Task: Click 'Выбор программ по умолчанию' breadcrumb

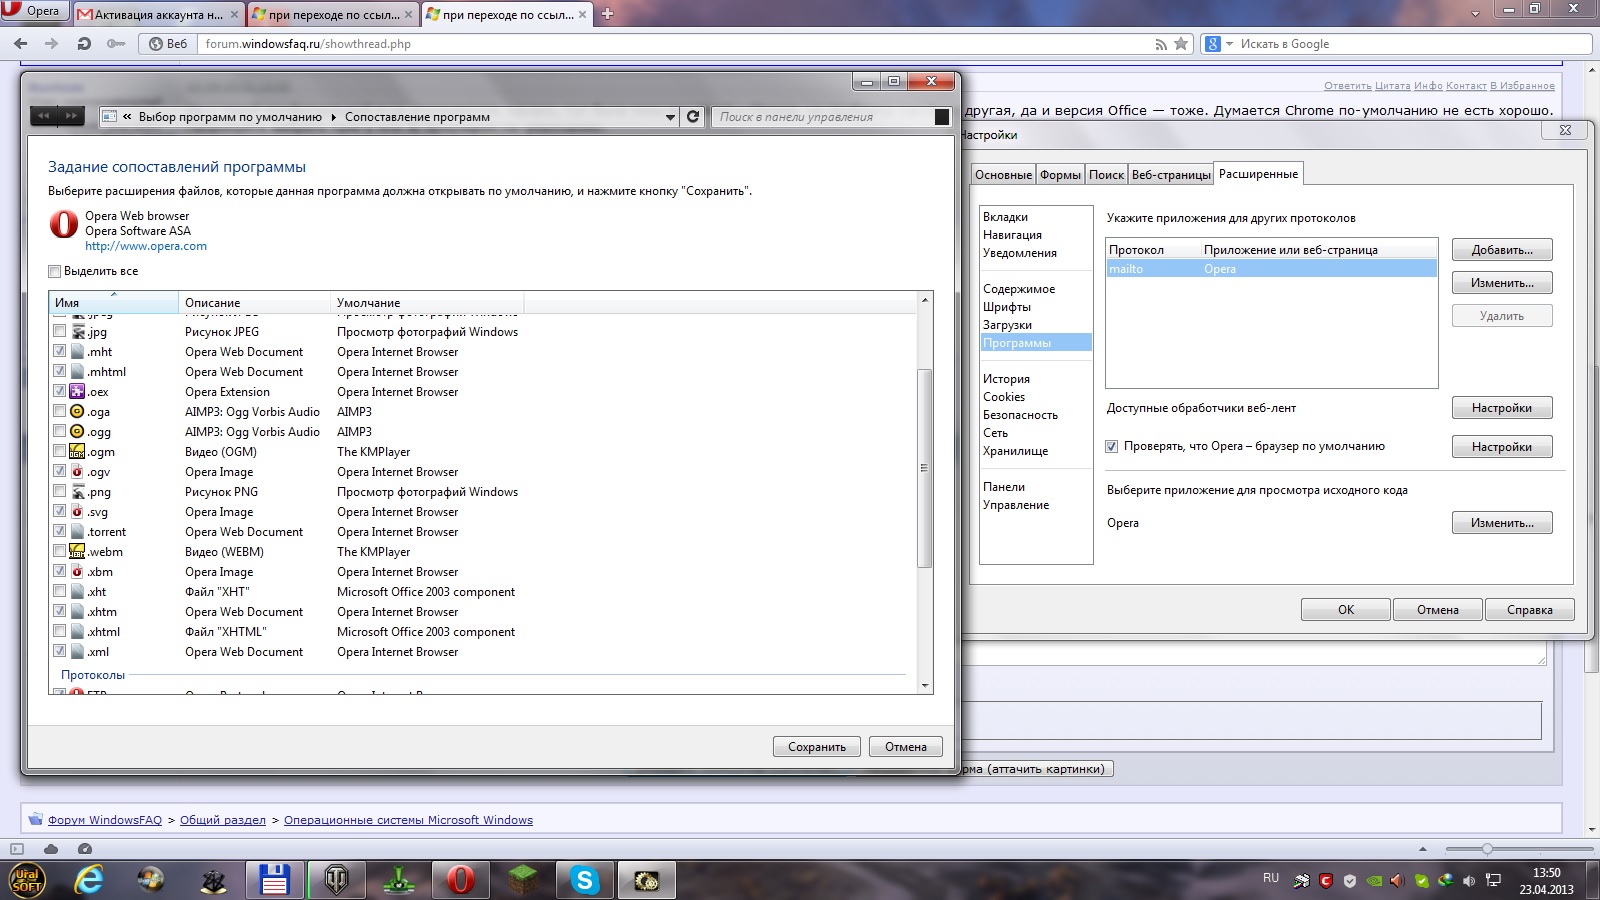Action: click(230, 117)
